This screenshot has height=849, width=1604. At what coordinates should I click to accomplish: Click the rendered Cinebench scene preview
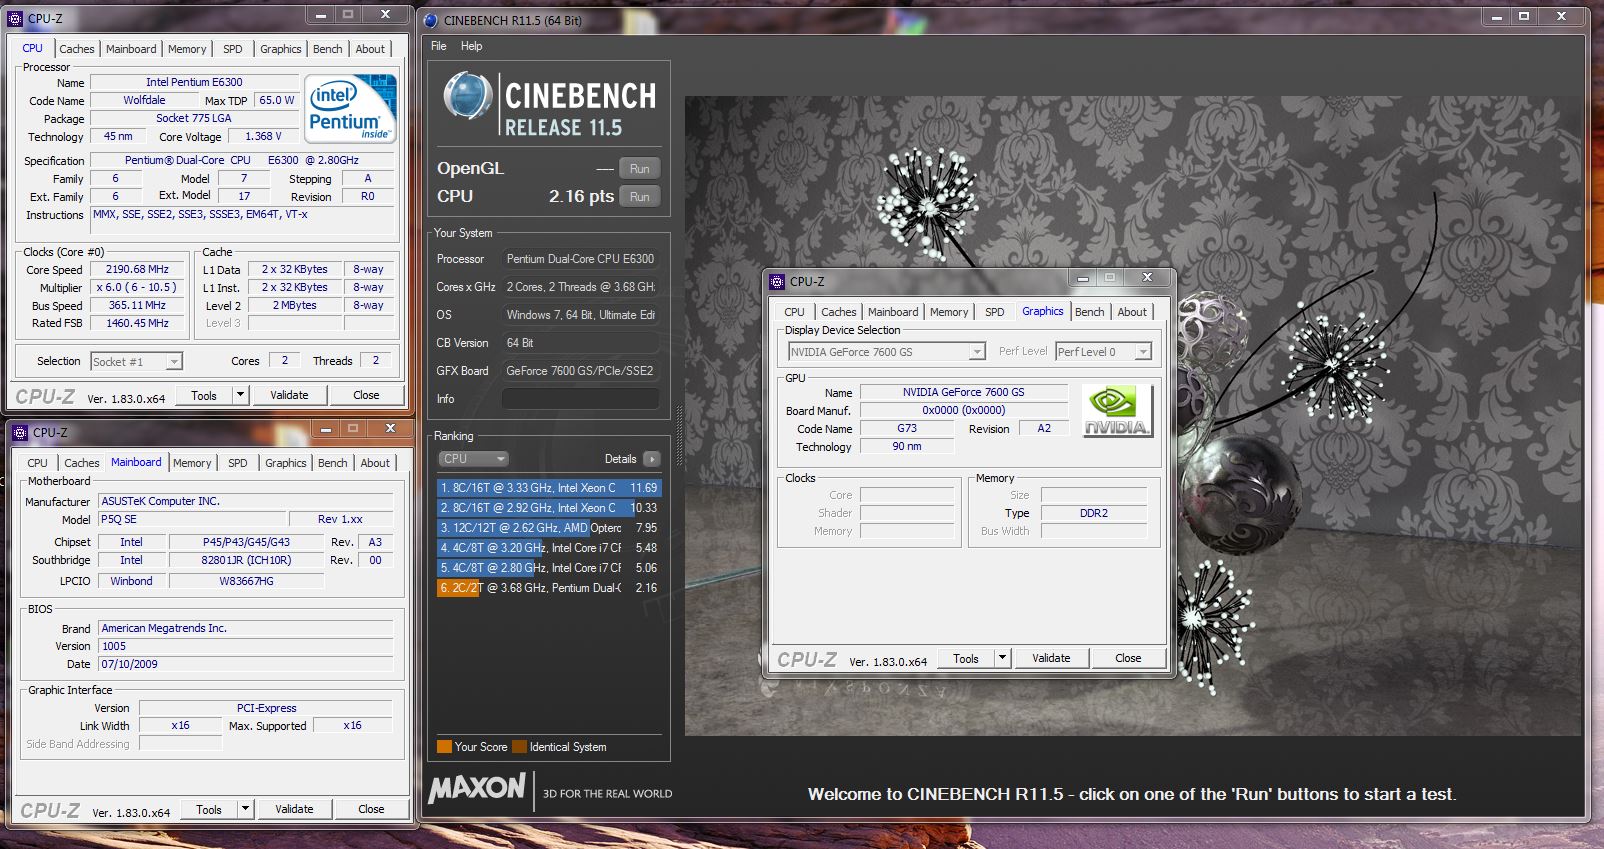[x=1133, y=416]
